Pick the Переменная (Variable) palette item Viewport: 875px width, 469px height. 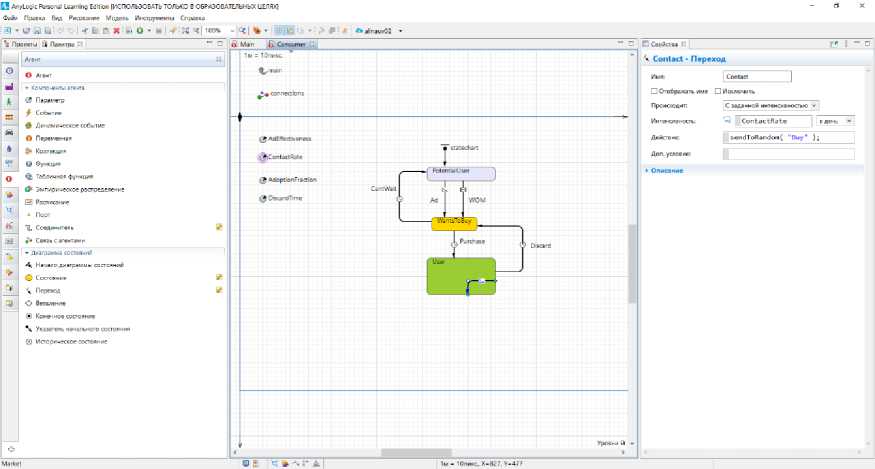tap(52, 138)
